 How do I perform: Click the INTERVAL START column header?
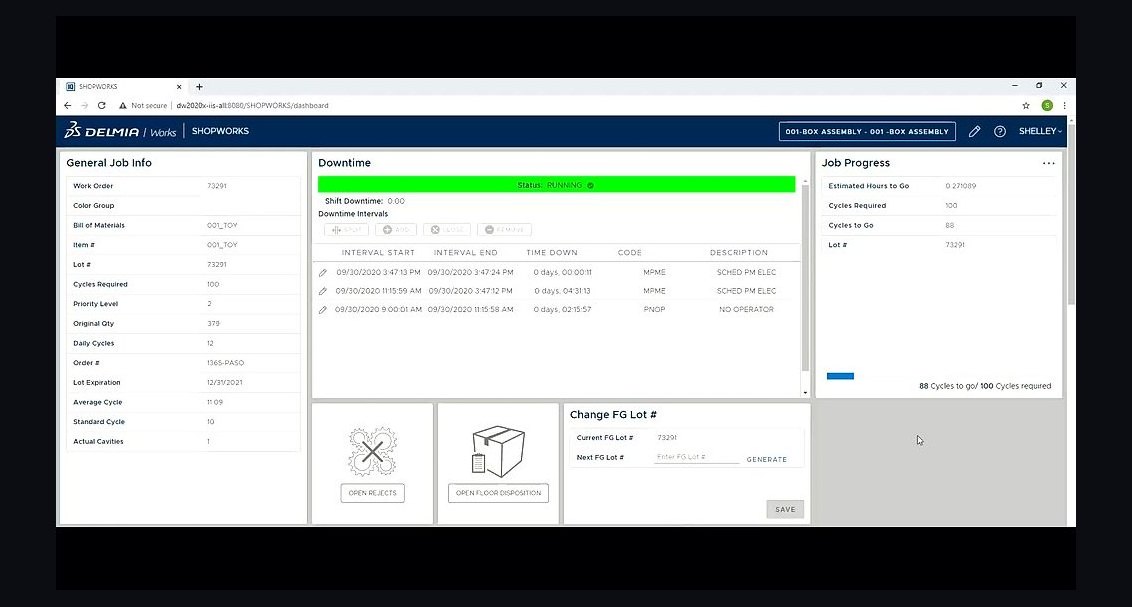(378, 253)
